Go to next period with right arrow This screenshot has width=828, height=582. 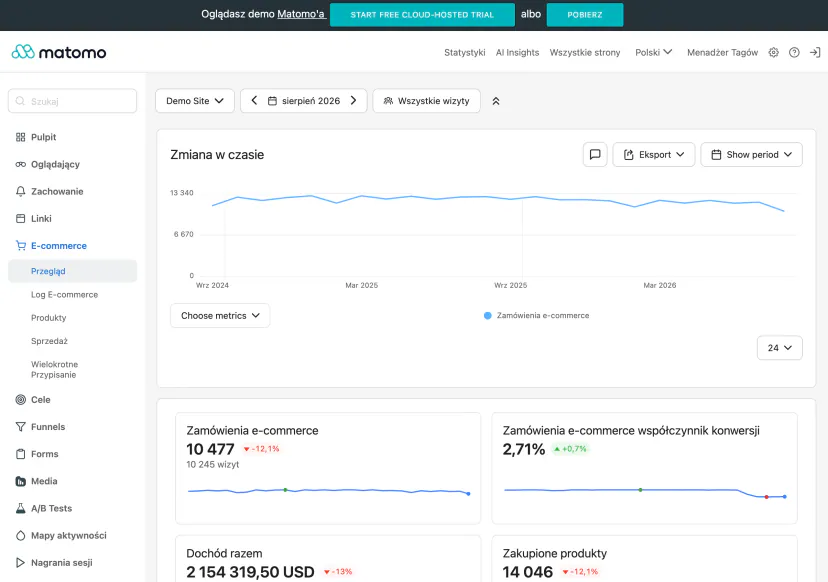(x=353, y=100)
